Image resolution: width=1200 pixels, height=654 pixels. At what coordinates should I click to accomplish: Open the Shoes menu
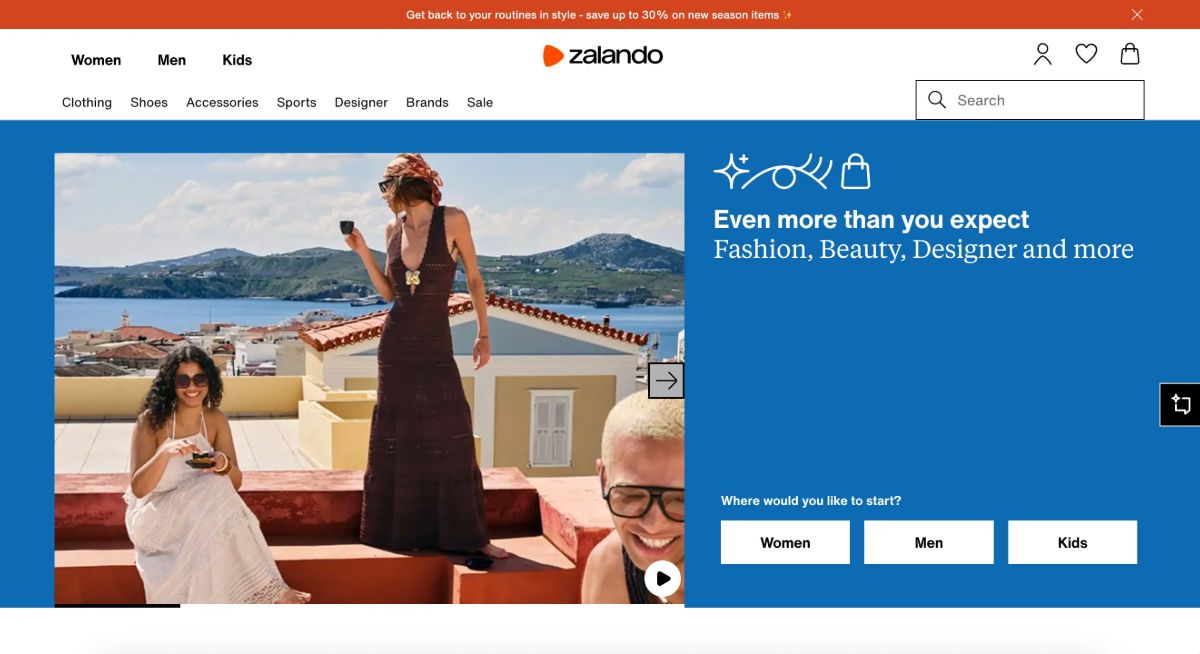(x=149, y=102)
